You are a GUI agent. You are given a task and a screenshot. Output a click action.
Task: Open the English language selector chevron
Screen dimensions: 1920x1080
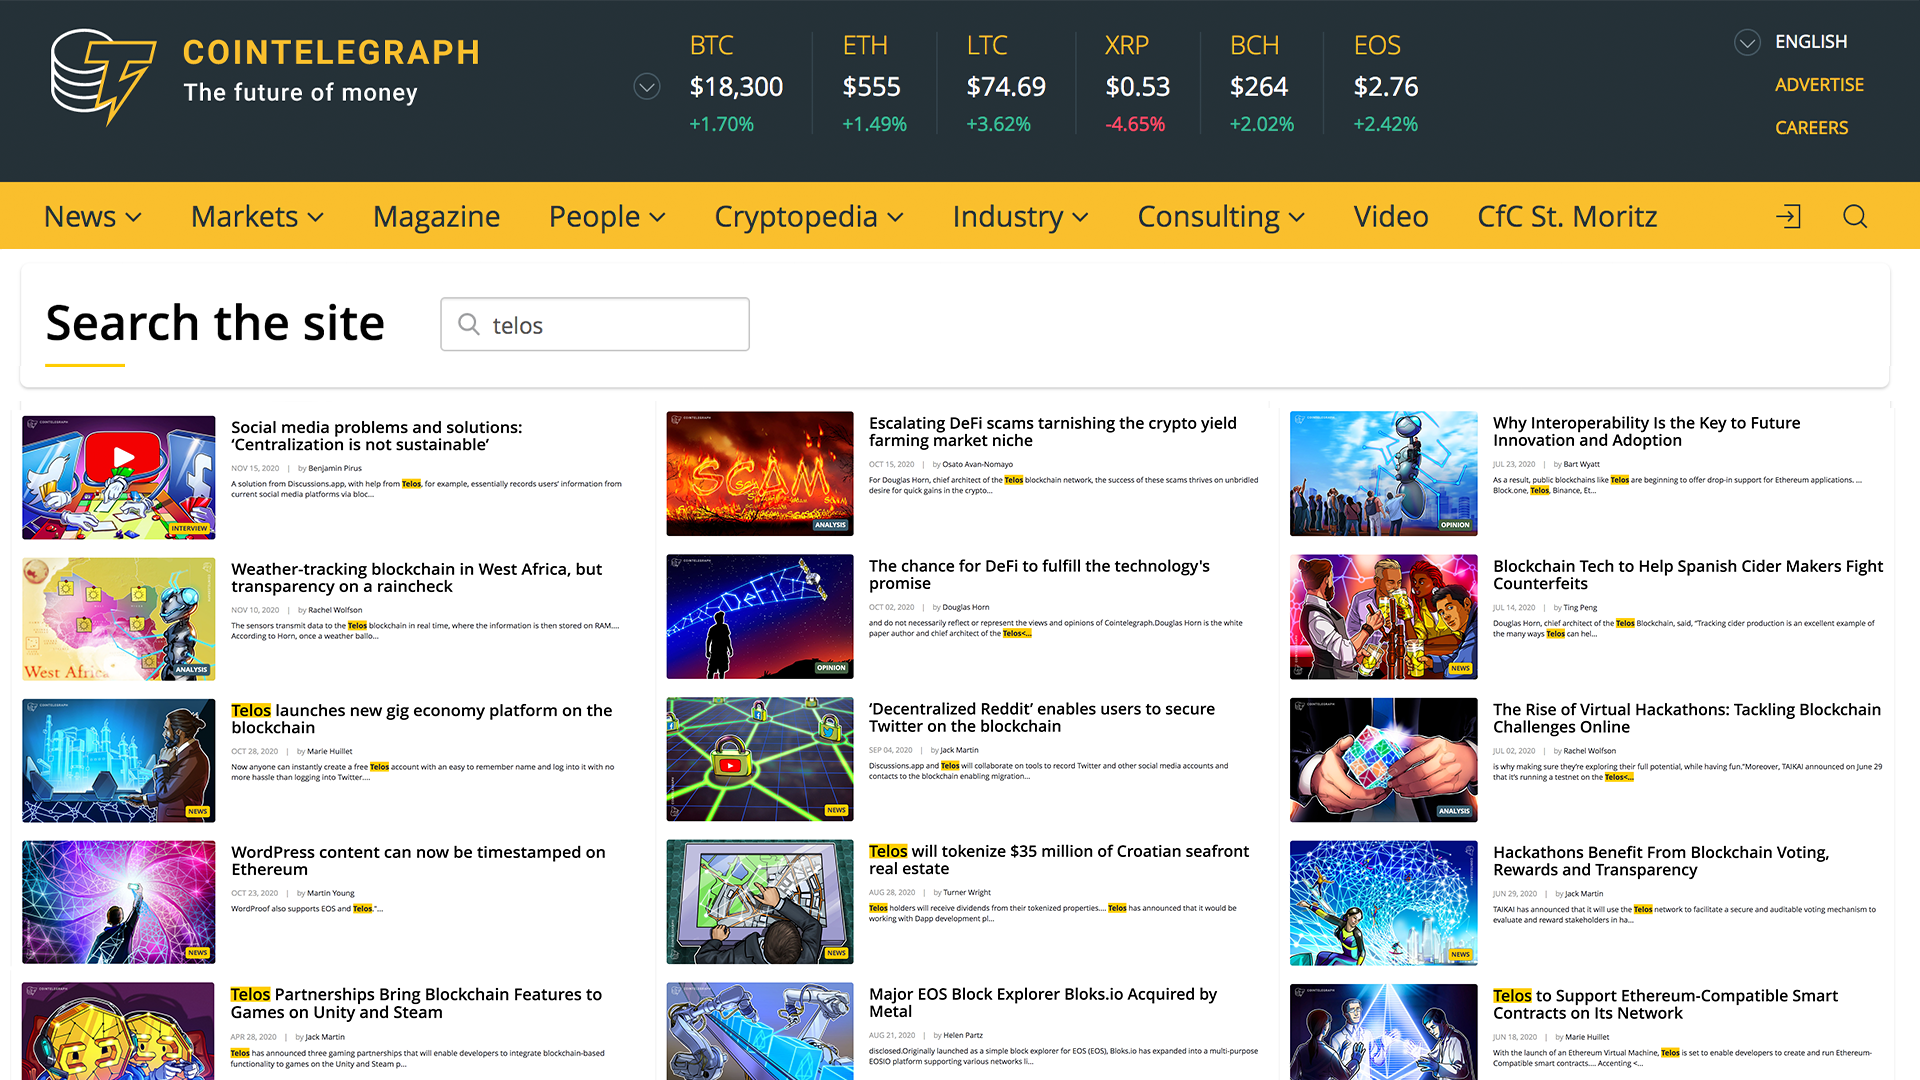click(1747, 42)
